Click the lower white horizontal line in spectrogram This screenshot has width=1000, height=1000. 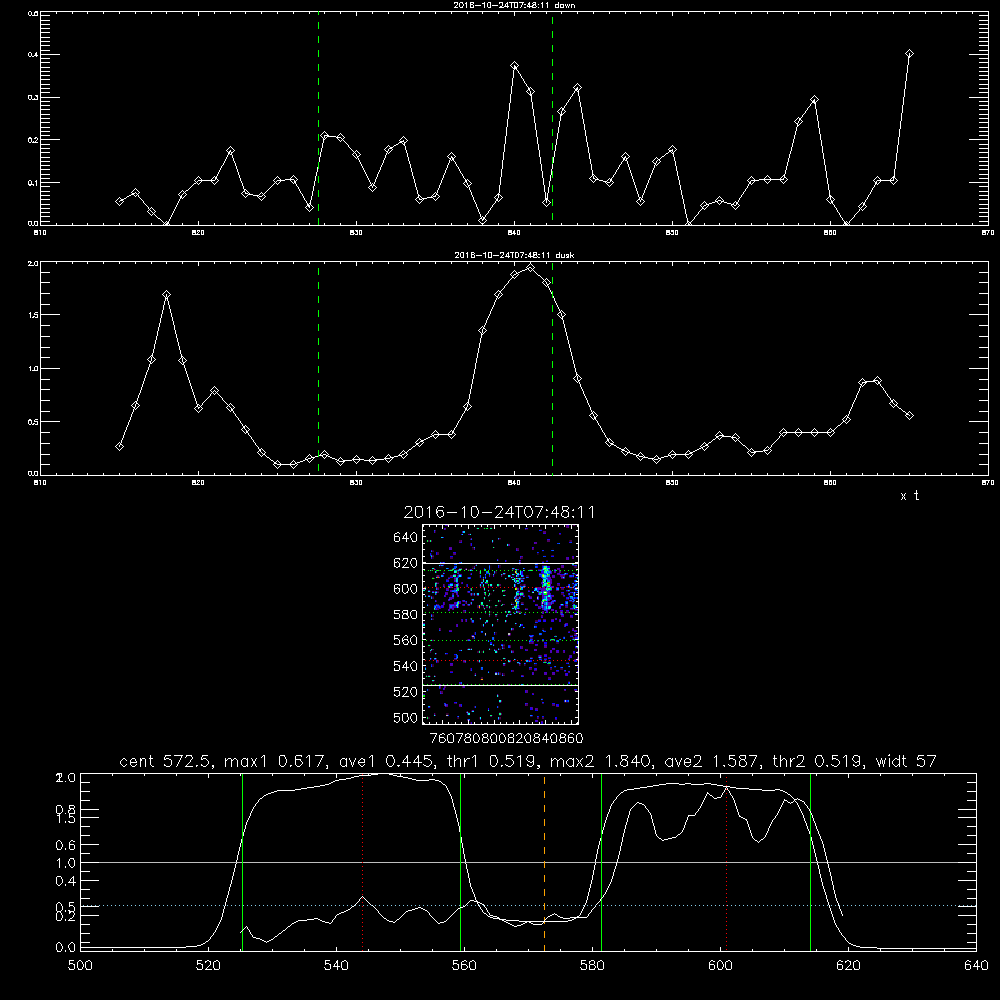[501, 685]
